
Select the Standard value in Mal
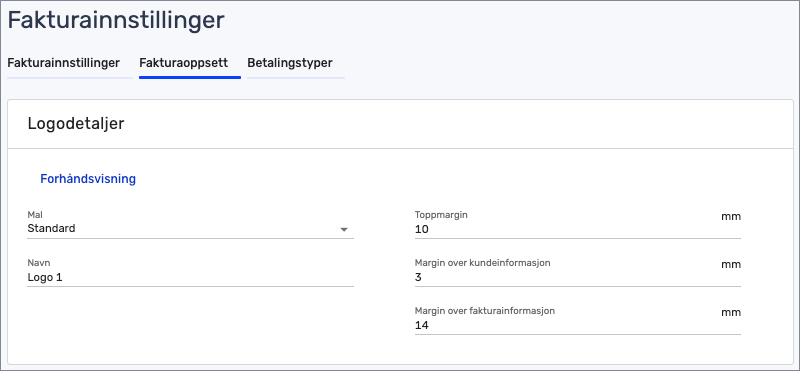pyautogui.click(x=52, y=229)
